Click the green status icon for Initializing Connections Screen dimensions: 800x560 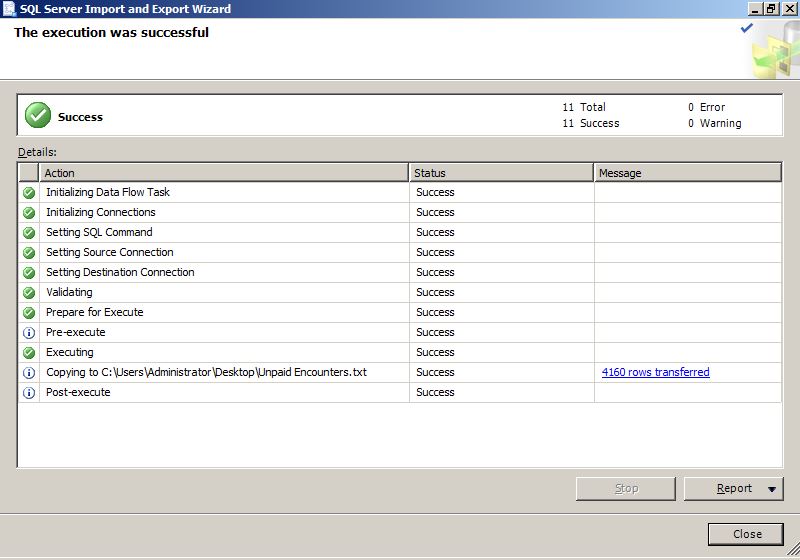(x=29, y=213)
